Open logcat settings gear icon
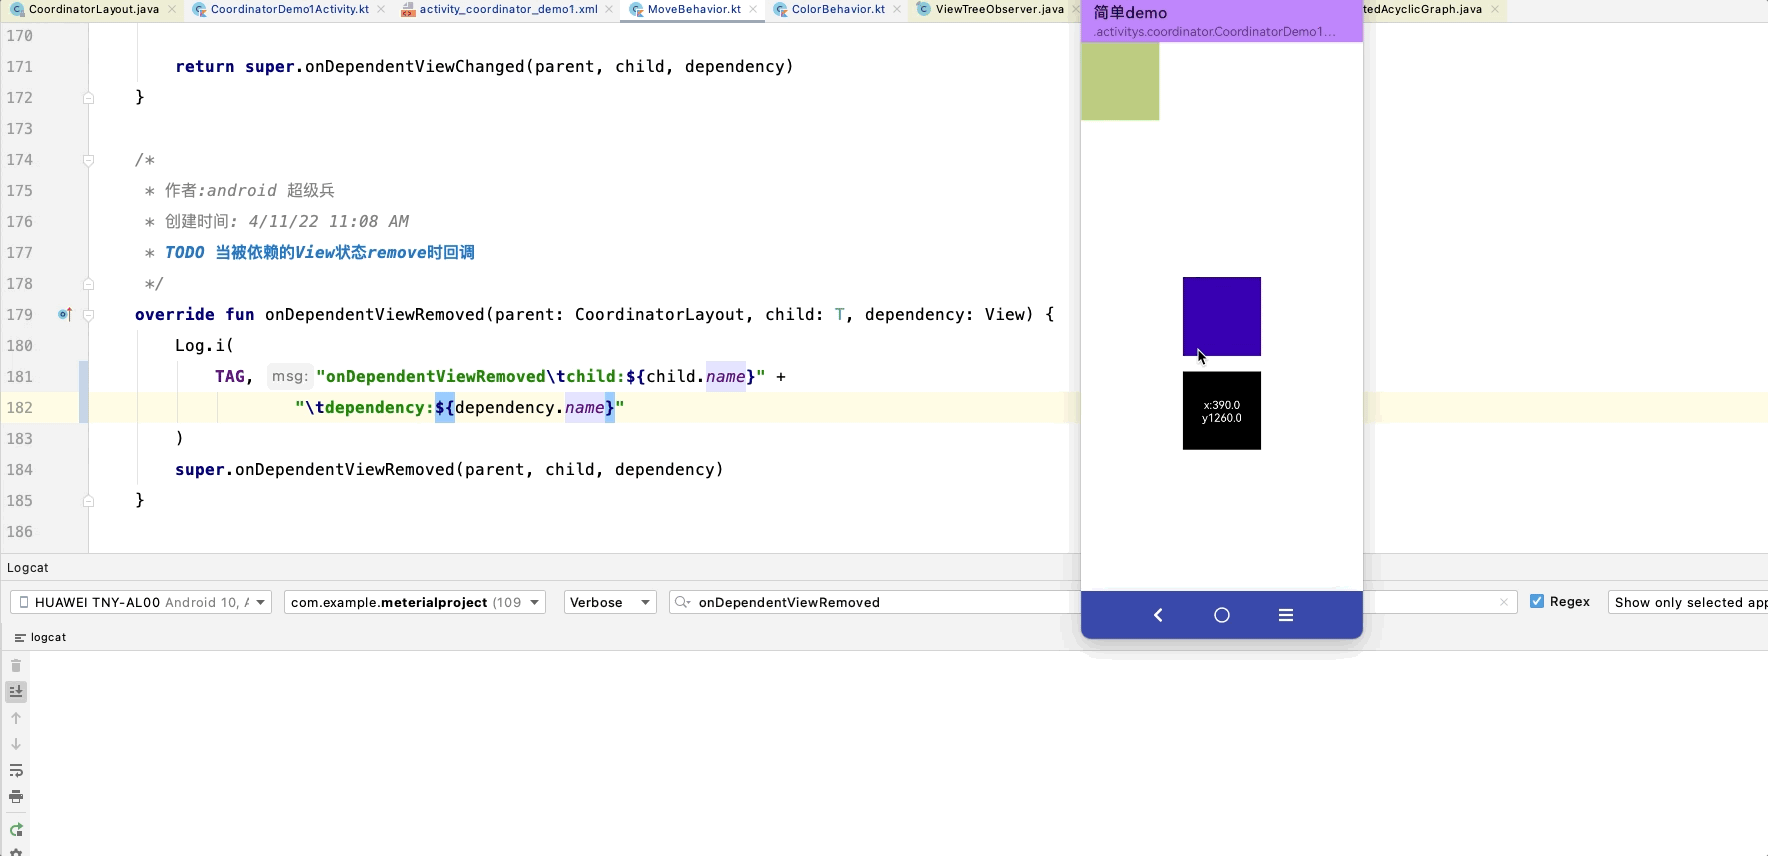Viewport: 1768px width, 856px height. tap(16, 852)
